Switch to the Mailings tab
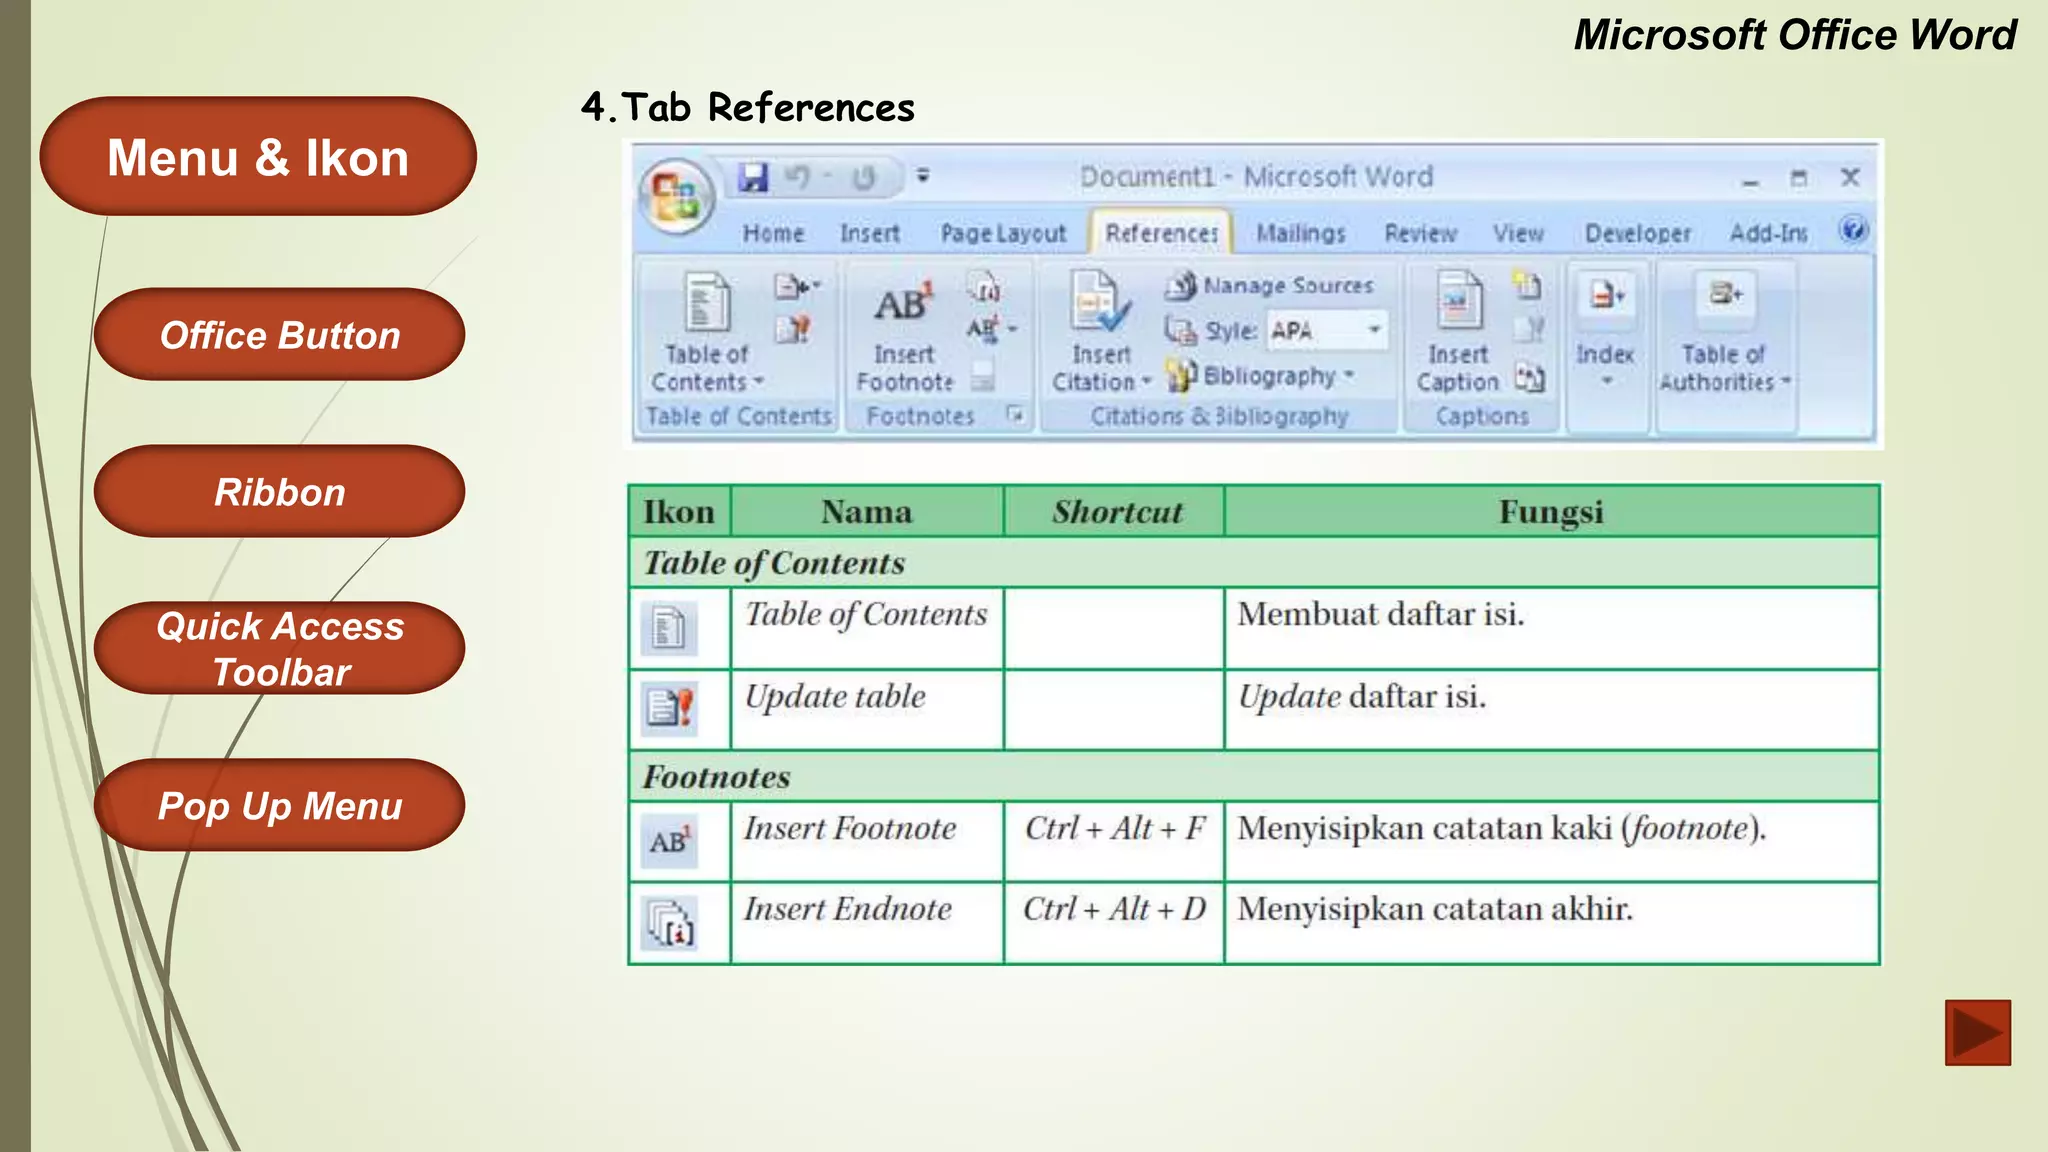The height and width of the screenshot is (1152, 2048). 1300,233
